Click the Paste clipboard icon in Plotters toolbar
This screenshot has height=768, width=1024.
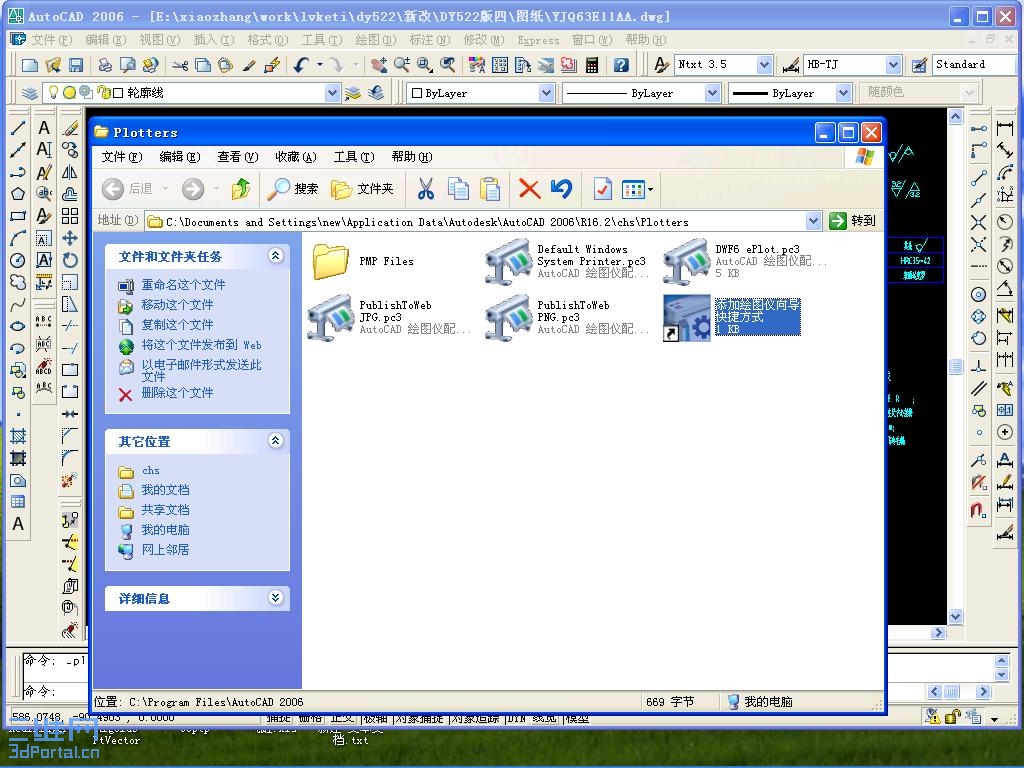(x=490, y=189)
